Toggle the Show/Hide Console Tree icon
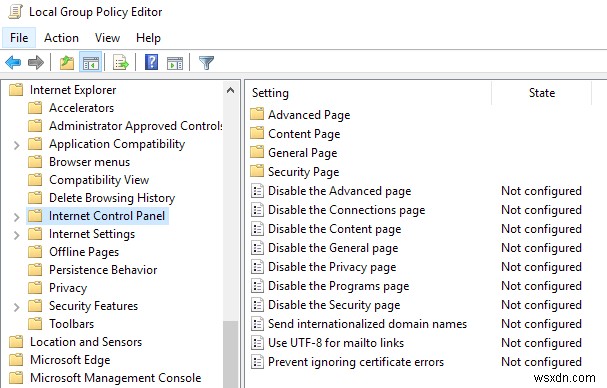 click(91, 62)
